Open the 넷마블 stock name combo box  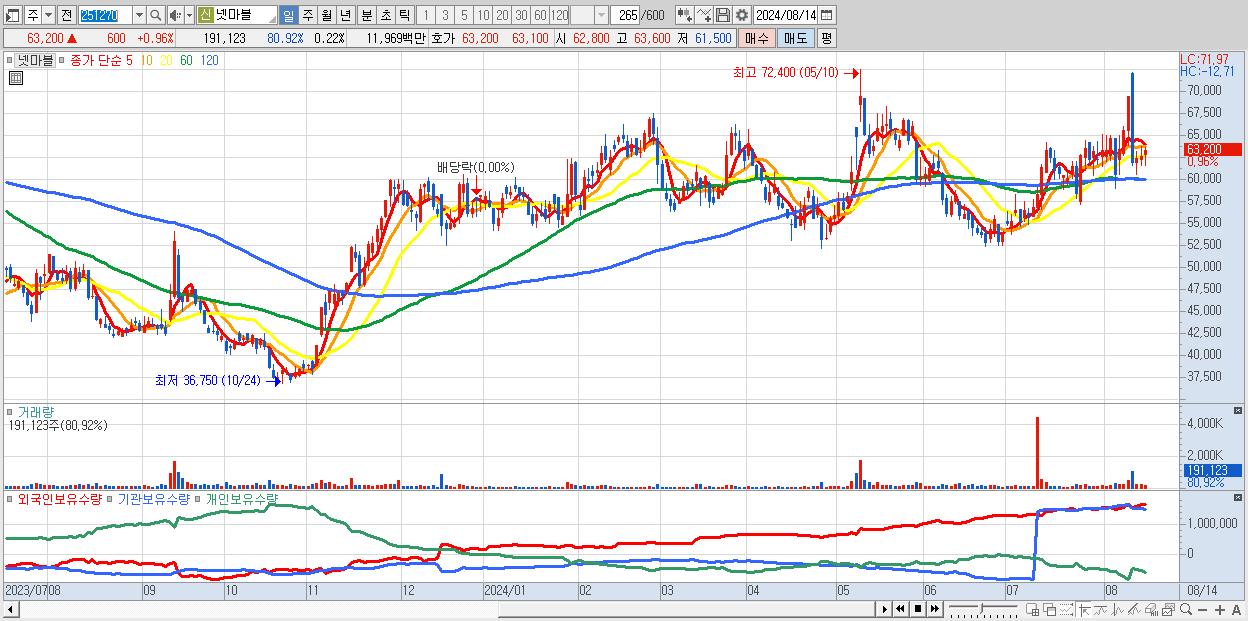[238, 15]
